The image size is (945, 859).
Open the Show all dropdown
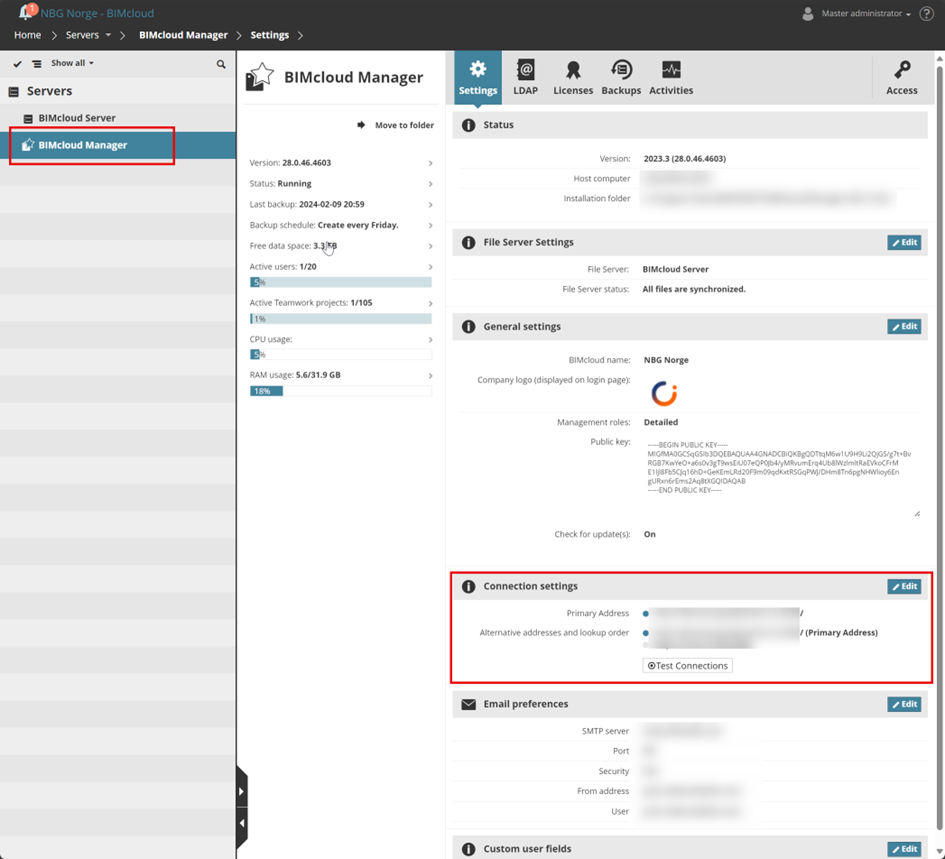(72, 63)
